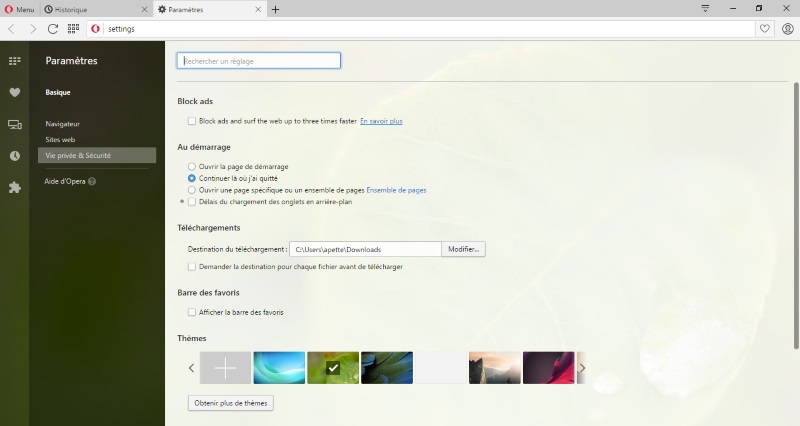Image resolution: width=800 pixels, height=426 pixels.
Task: Close the Paramètres tab
Action: [x=258, y=9]
